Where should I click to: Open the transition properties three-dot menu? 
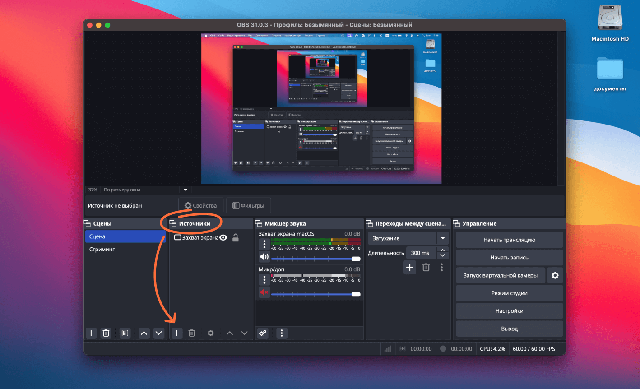pos(442,267)
